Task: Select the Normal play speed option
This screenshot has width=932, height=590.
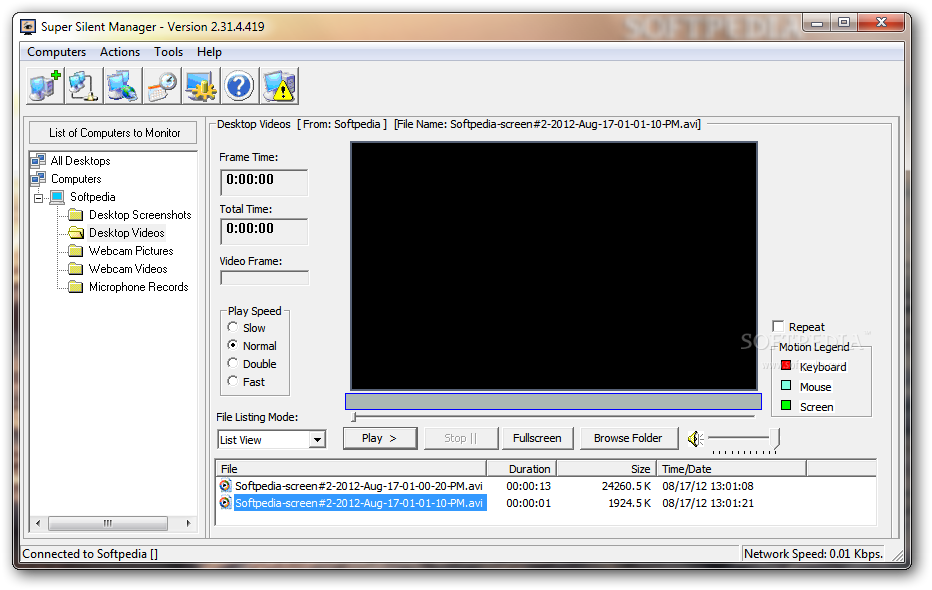Action: click(x=232, y=345)
